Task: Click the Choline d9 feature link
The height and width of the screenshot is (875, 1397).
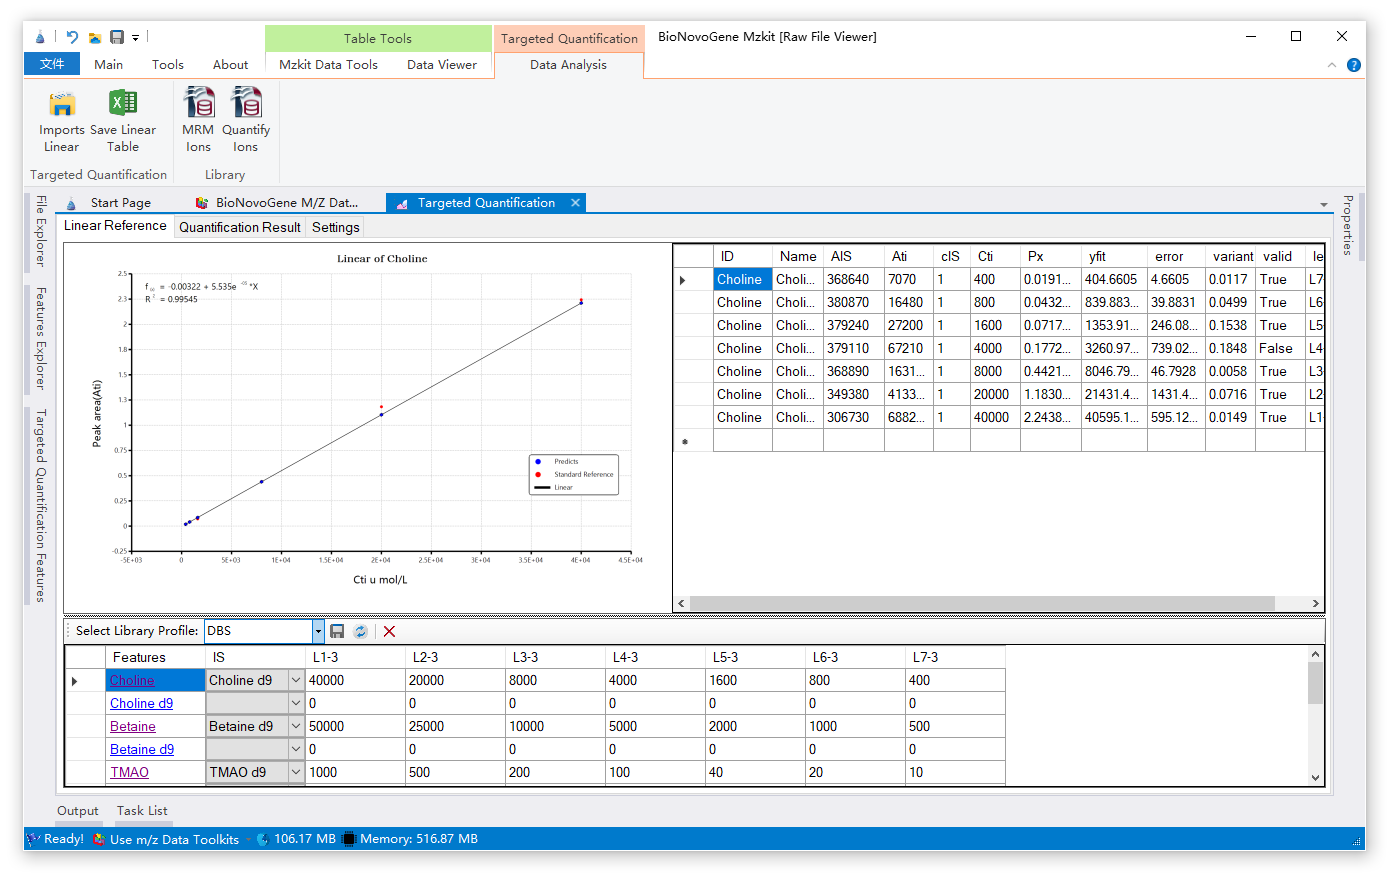Action: 141,703
